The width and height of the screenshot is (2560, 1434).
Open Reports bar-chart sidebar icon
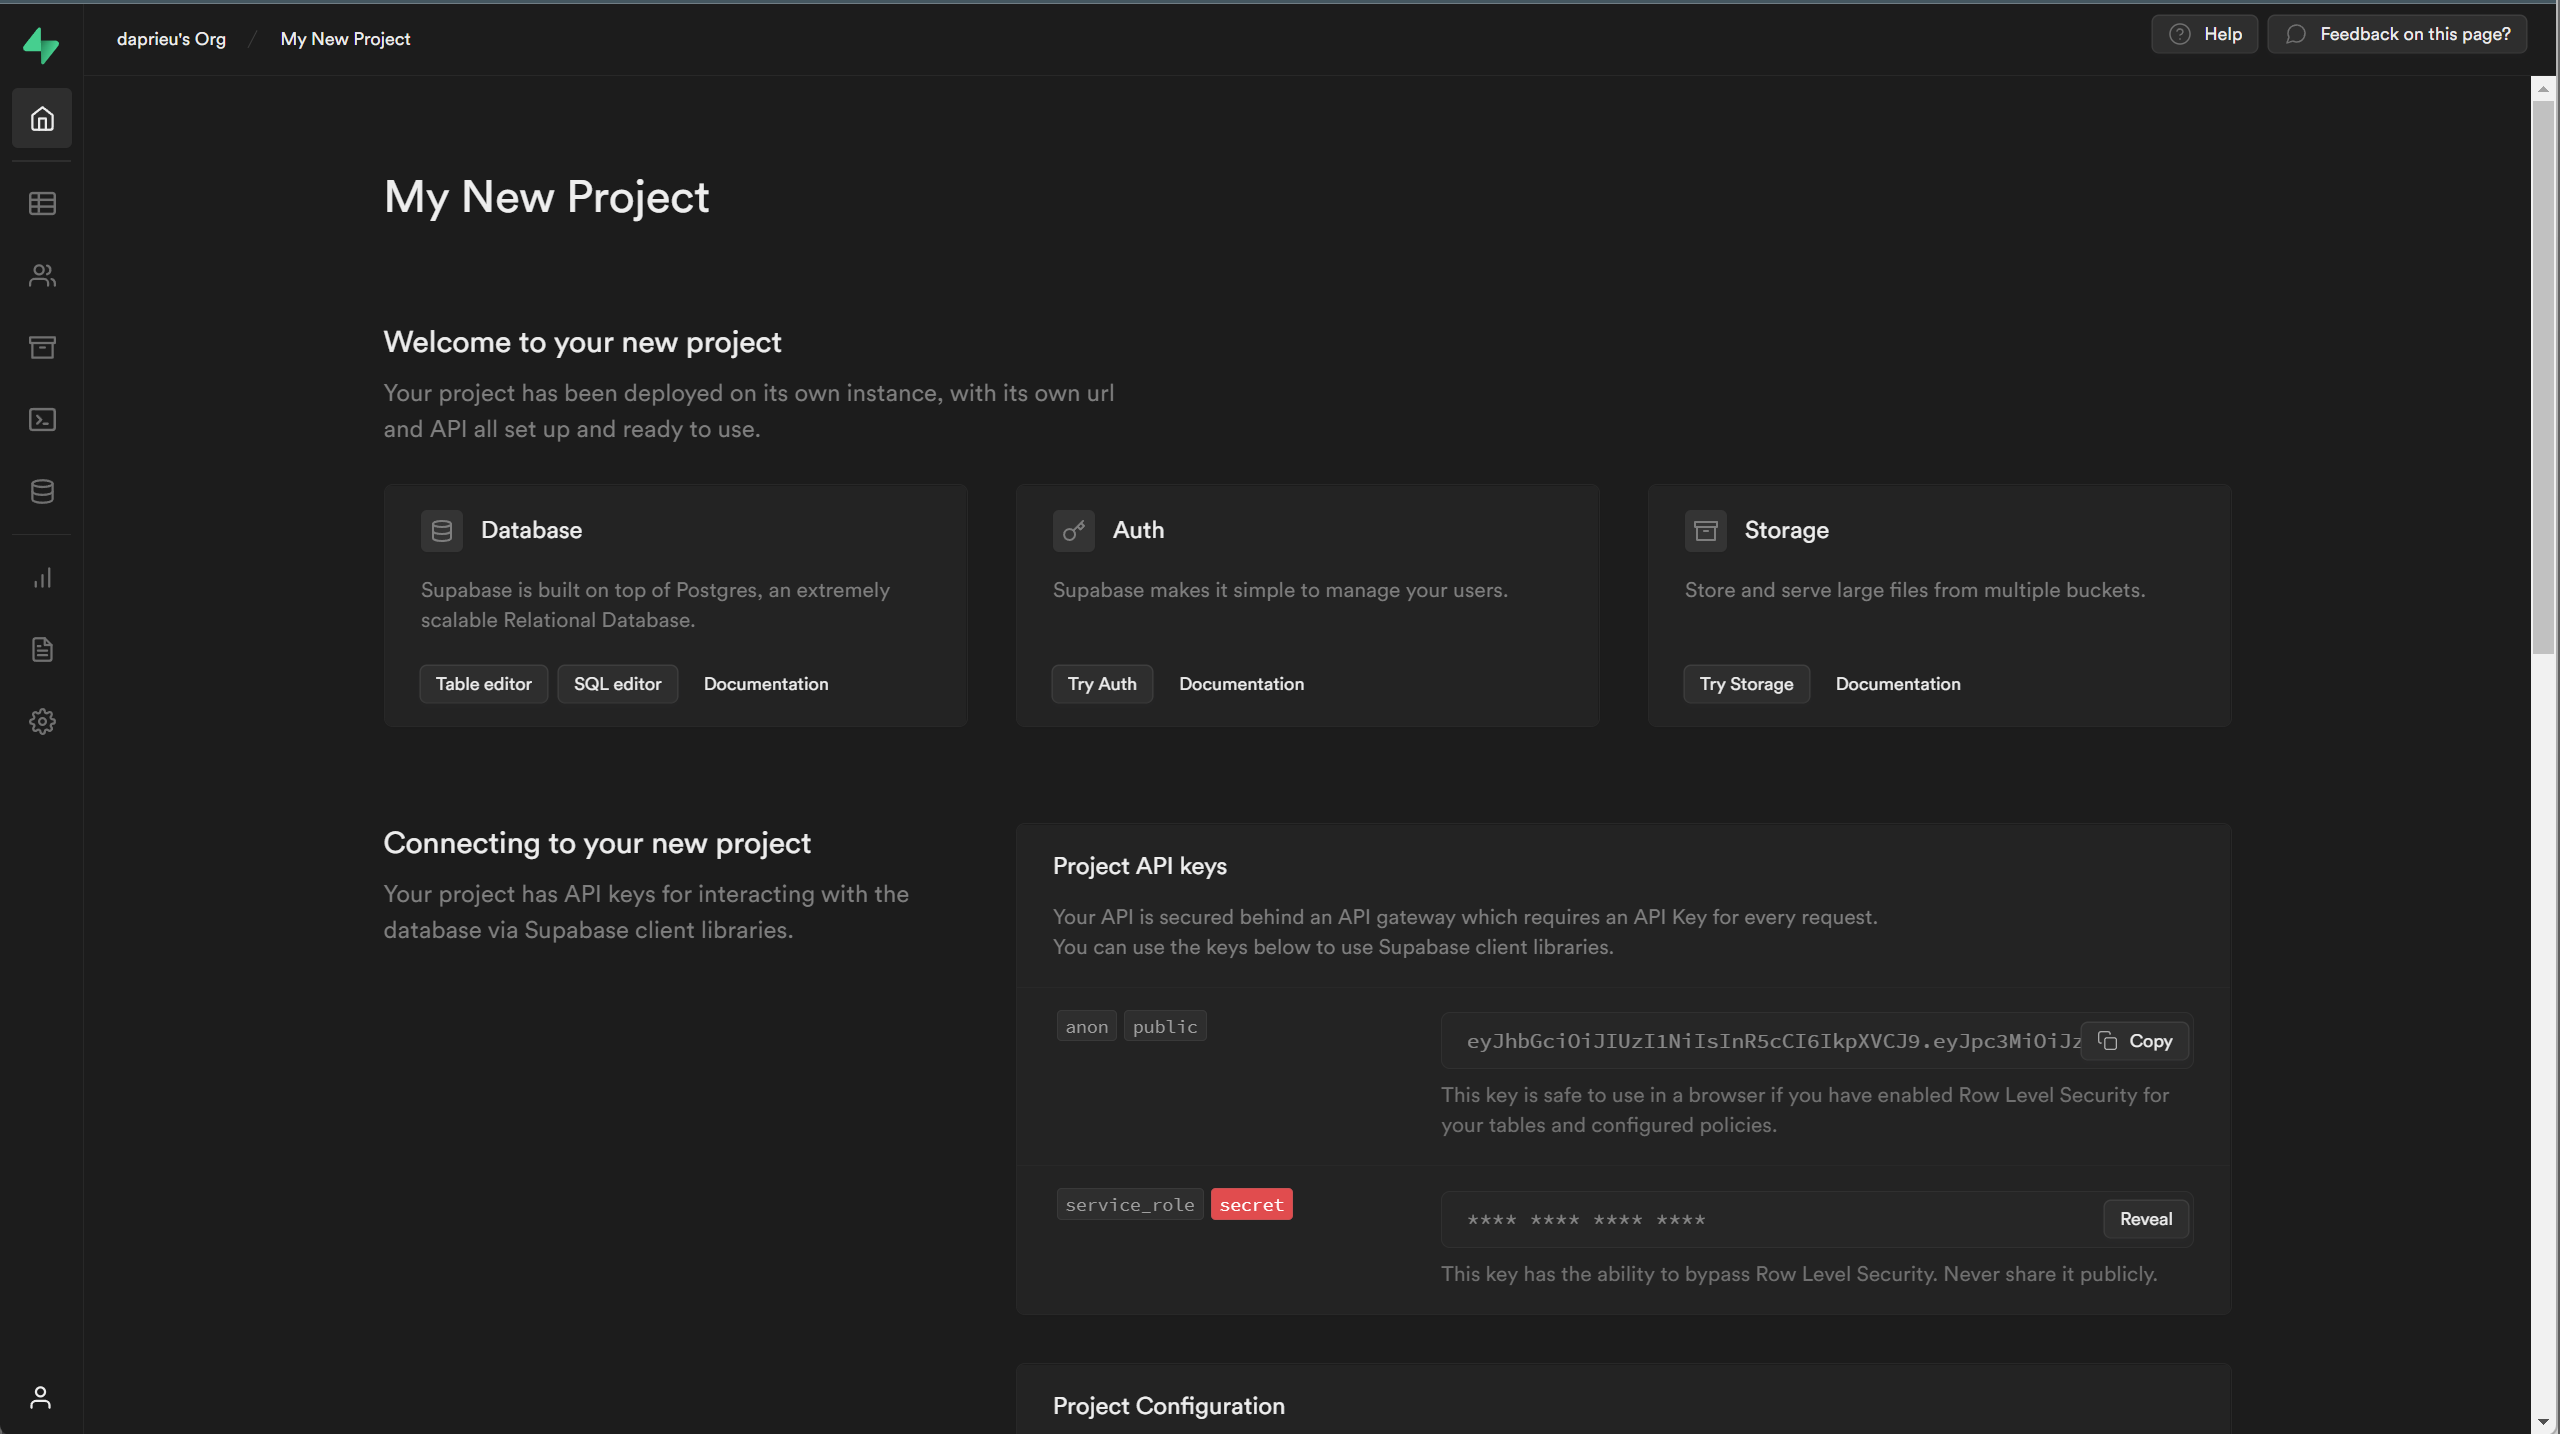click(42, 578)
